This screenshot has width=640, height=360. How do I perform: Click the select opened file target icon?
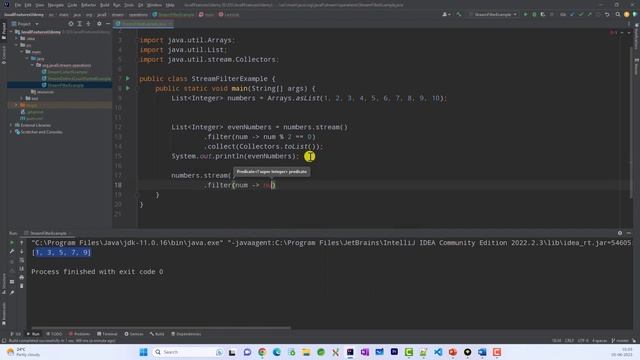71,24
